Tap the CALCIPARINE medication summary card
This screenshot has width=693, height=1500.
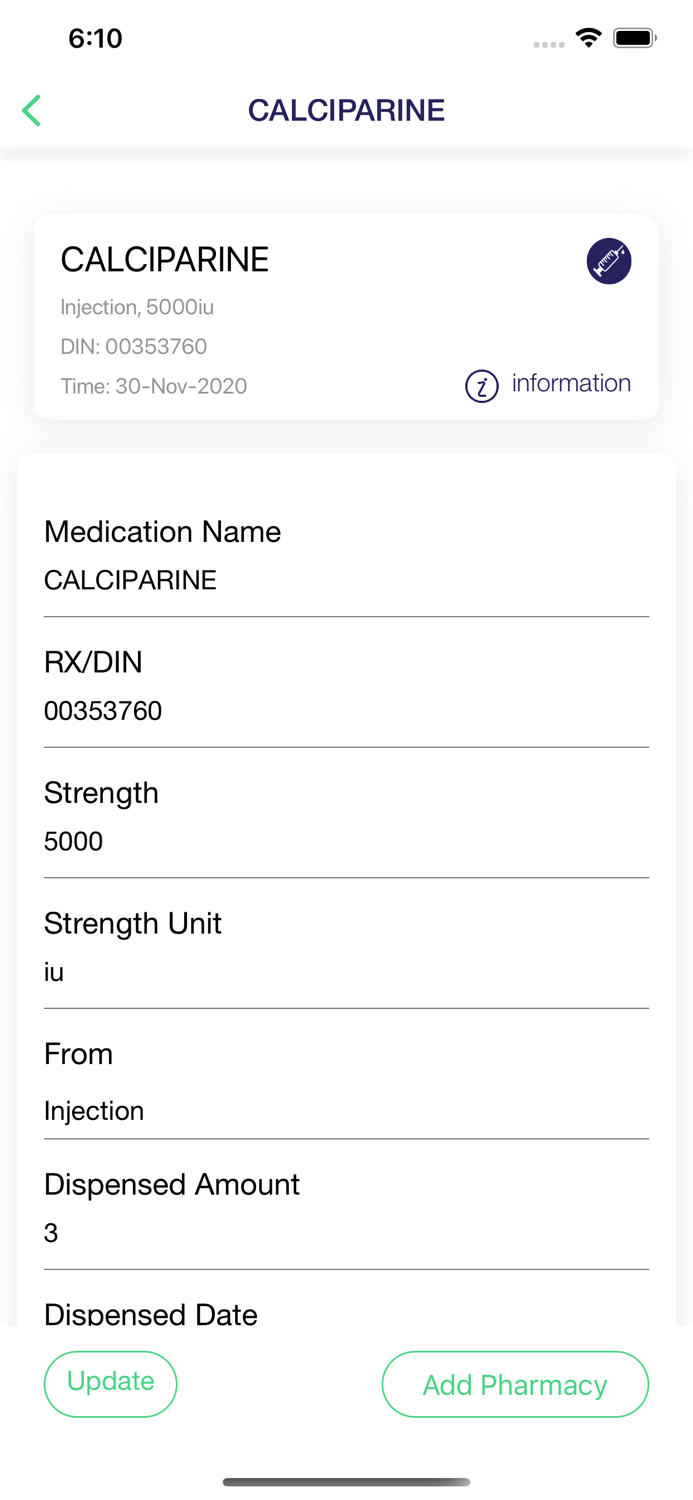346,317
